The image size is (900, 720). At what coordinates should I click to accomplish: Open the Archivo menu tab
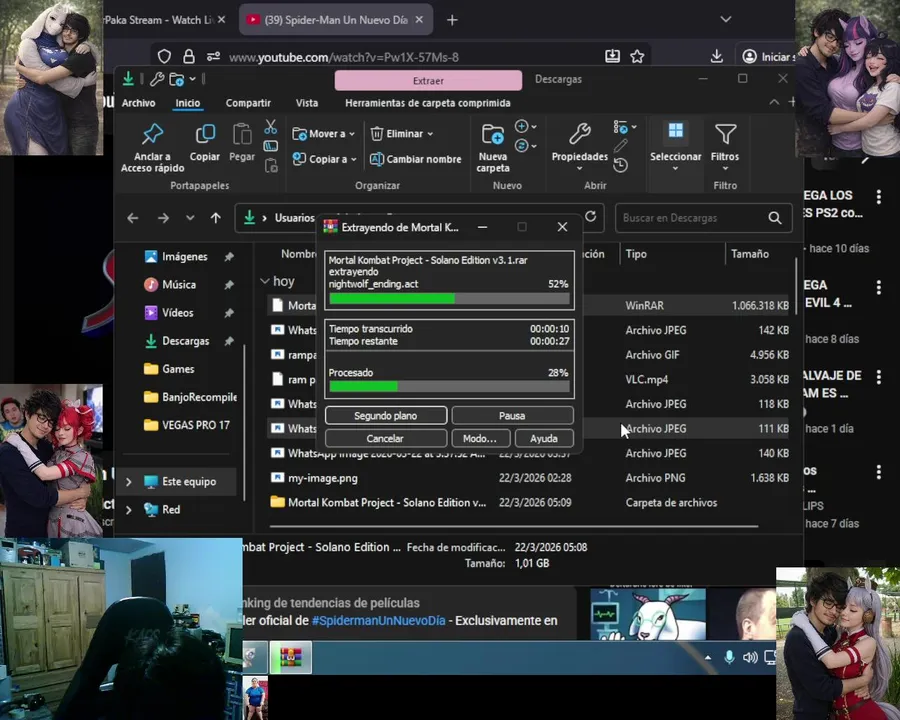pos(138,103)
